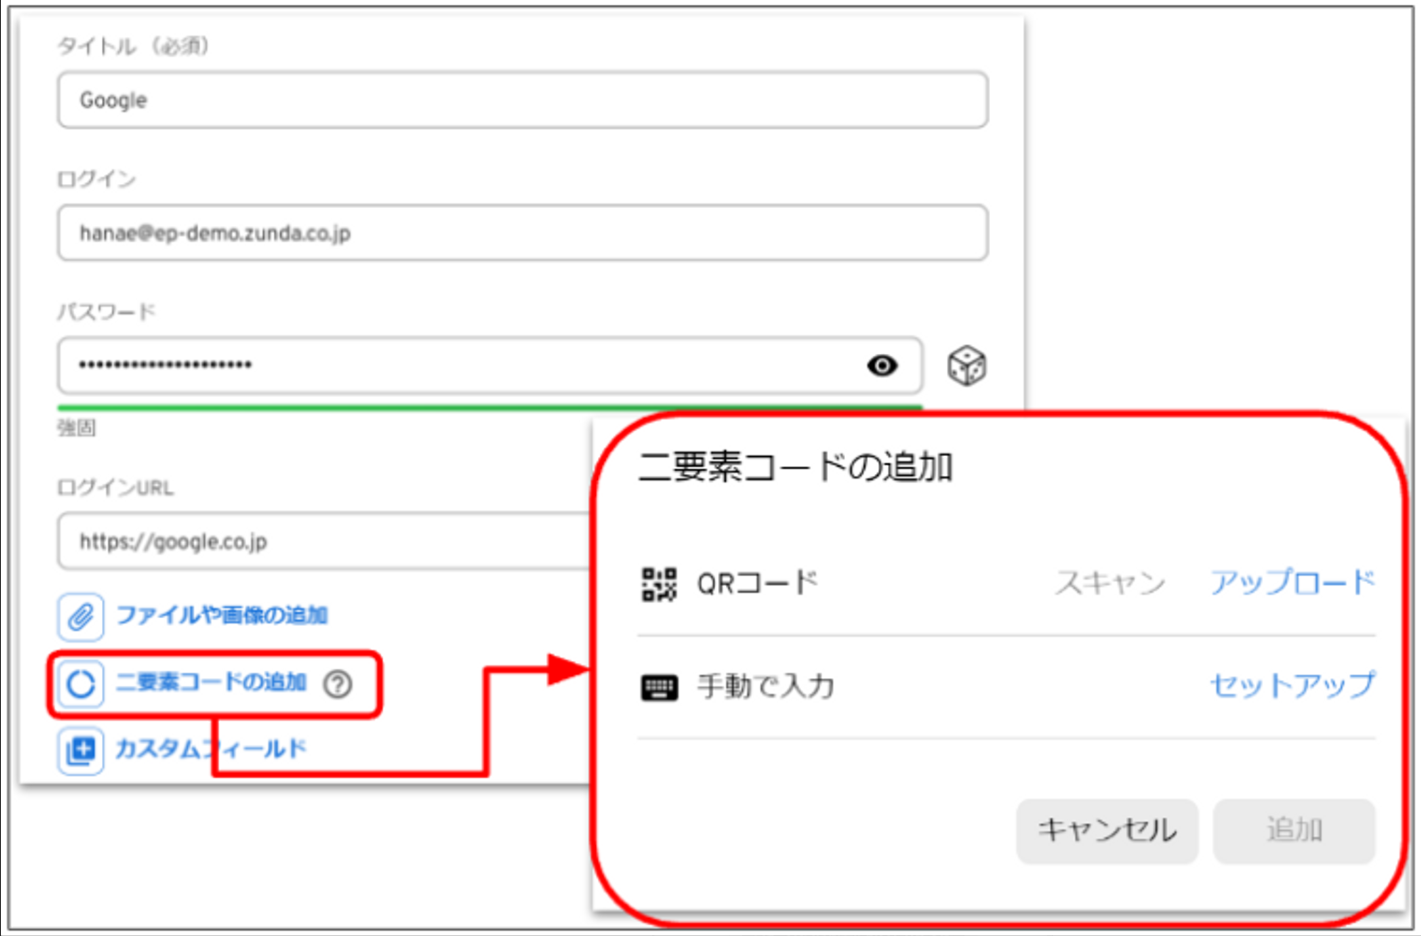Toggle password visibility with the eye icon
This screenshot has width=1421, height=936.
(x=882, y=366)
